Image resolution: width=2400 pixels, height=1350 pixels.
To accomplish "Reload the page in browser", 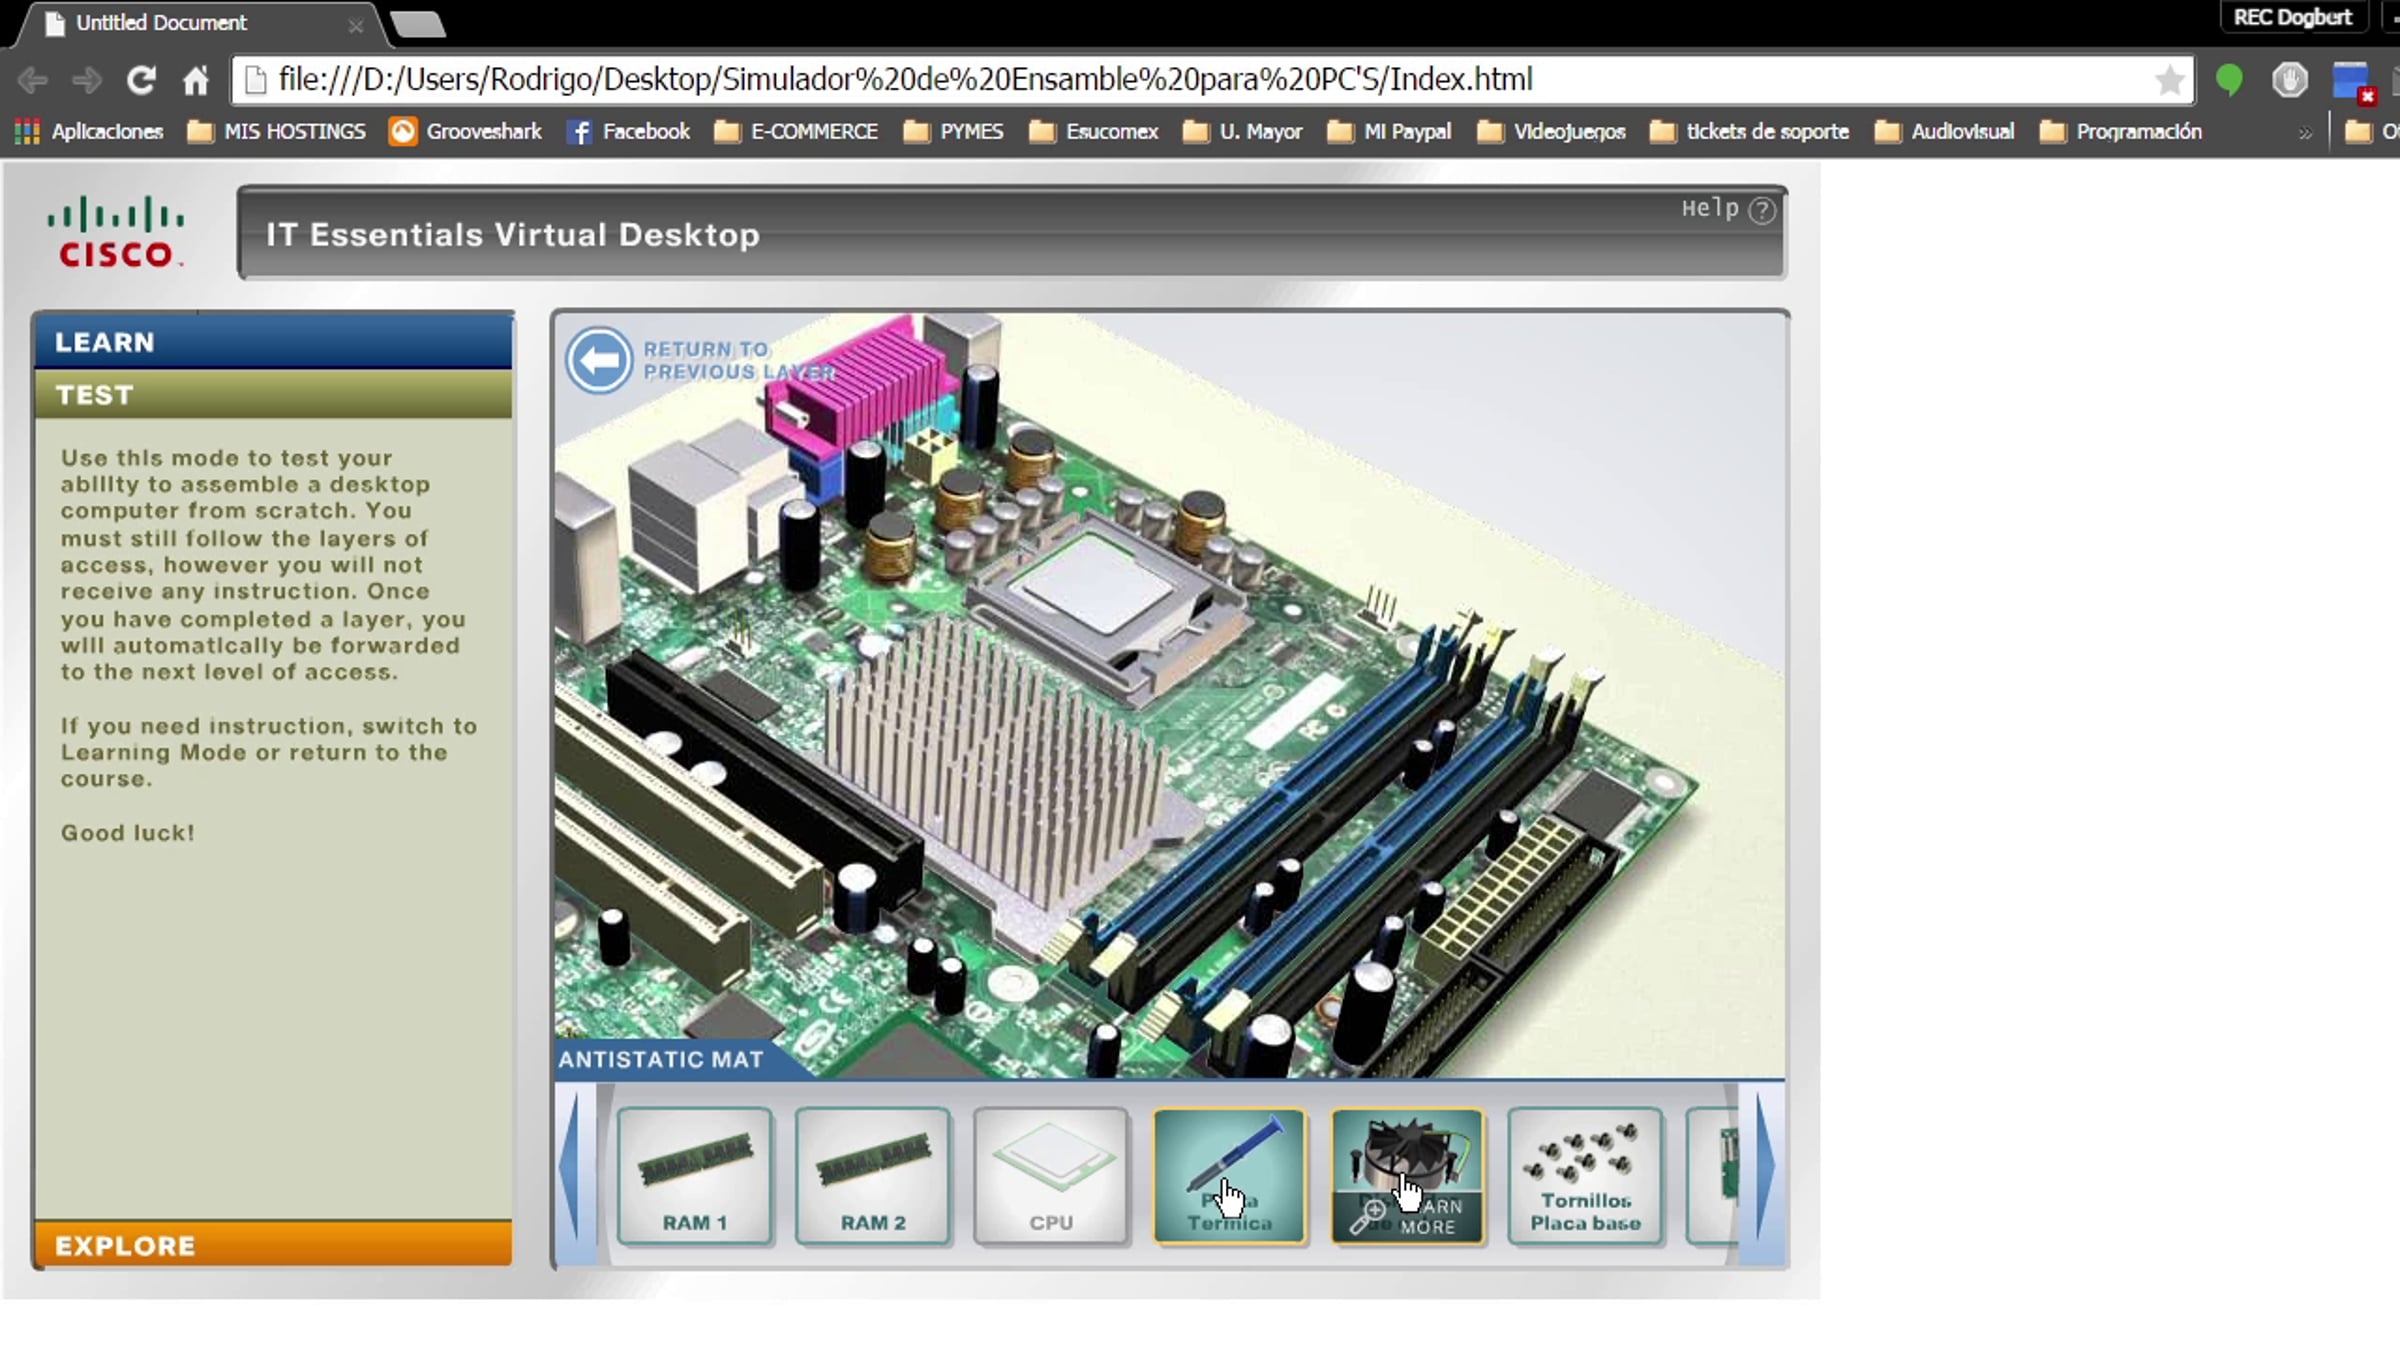I will [141, 80].
